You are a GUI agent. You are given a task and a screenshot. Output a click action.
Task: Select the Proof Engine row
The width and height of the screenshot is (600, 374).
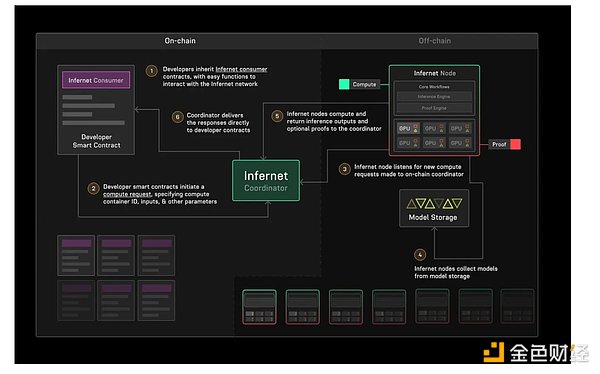coord(434,108)
